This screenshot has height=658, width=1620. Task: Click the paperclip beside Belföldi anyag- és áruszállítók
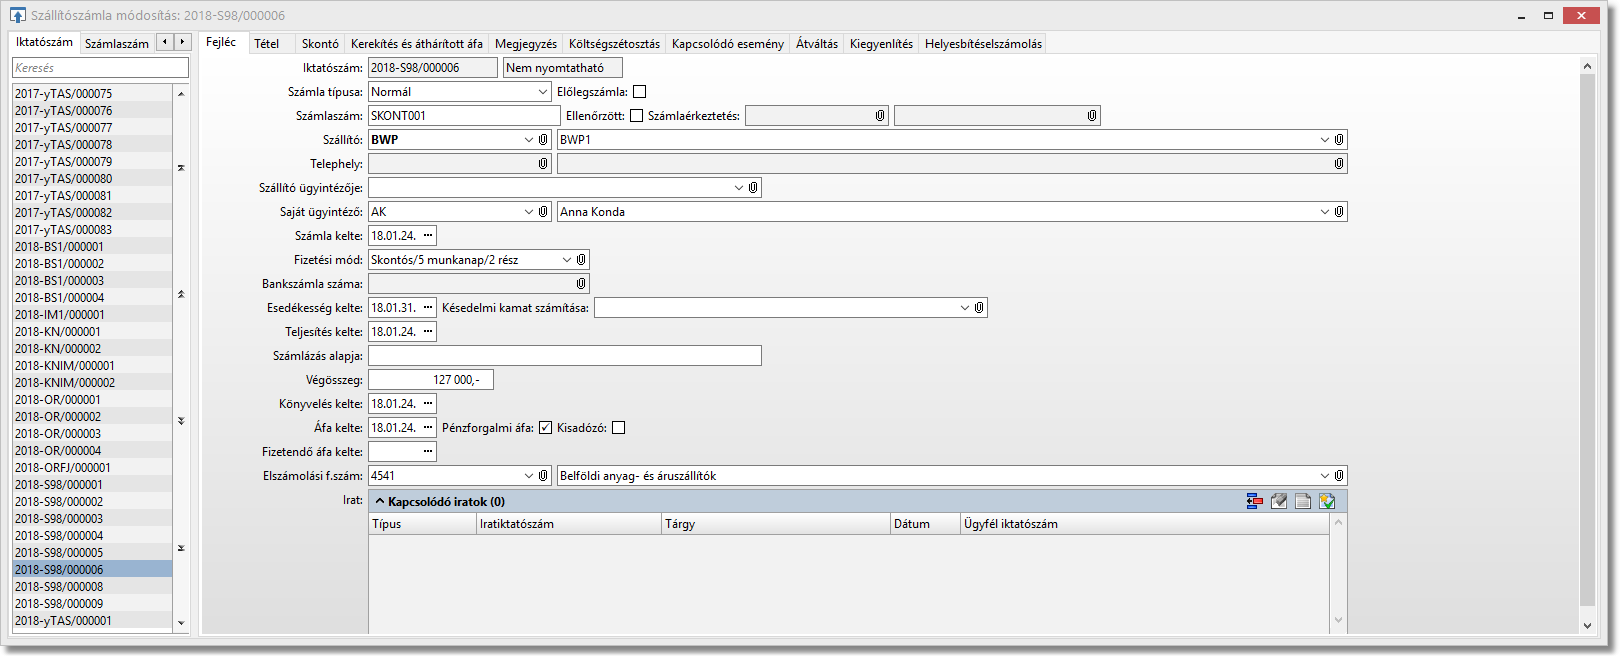click(1339, 476)
